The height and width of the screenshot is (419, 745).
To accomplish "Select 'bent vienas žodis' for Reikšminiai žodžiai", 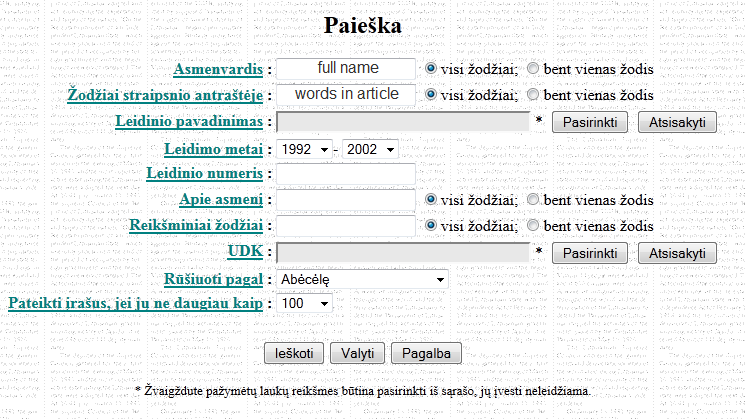I will [x=533, y=225].
